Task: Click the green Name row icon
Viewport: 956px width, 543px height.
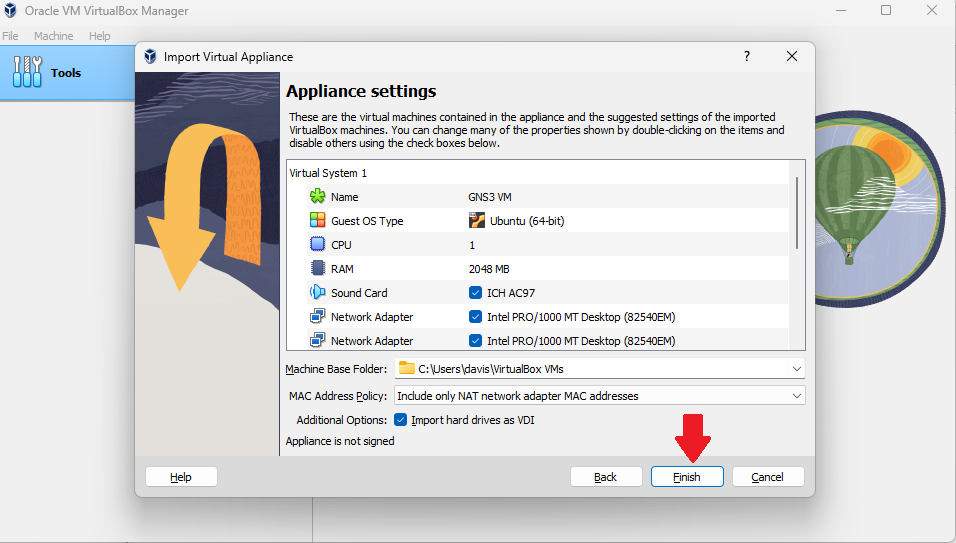Action: 318,196
